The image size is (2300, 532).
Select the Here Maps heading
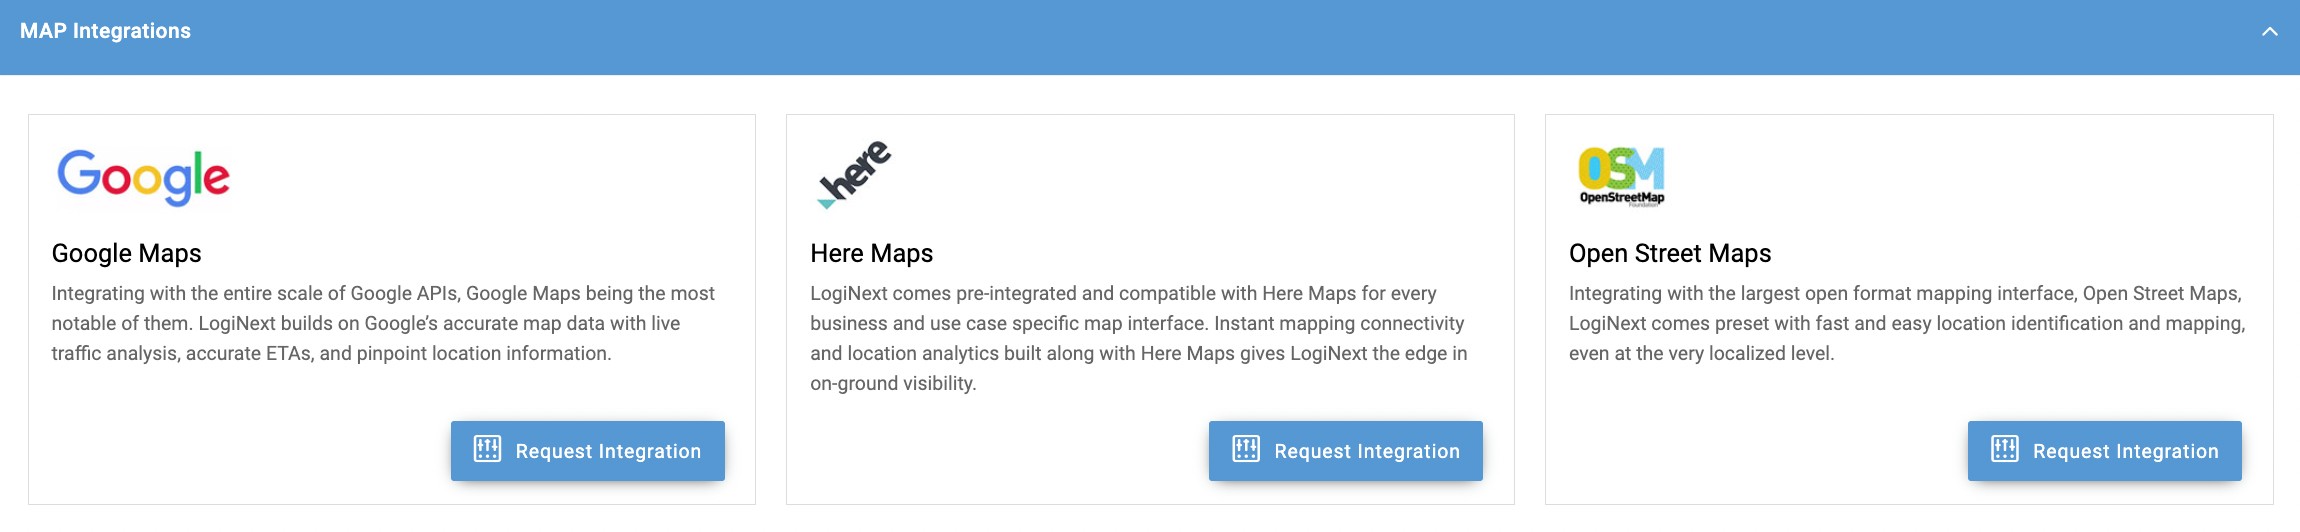pos(871,253)
